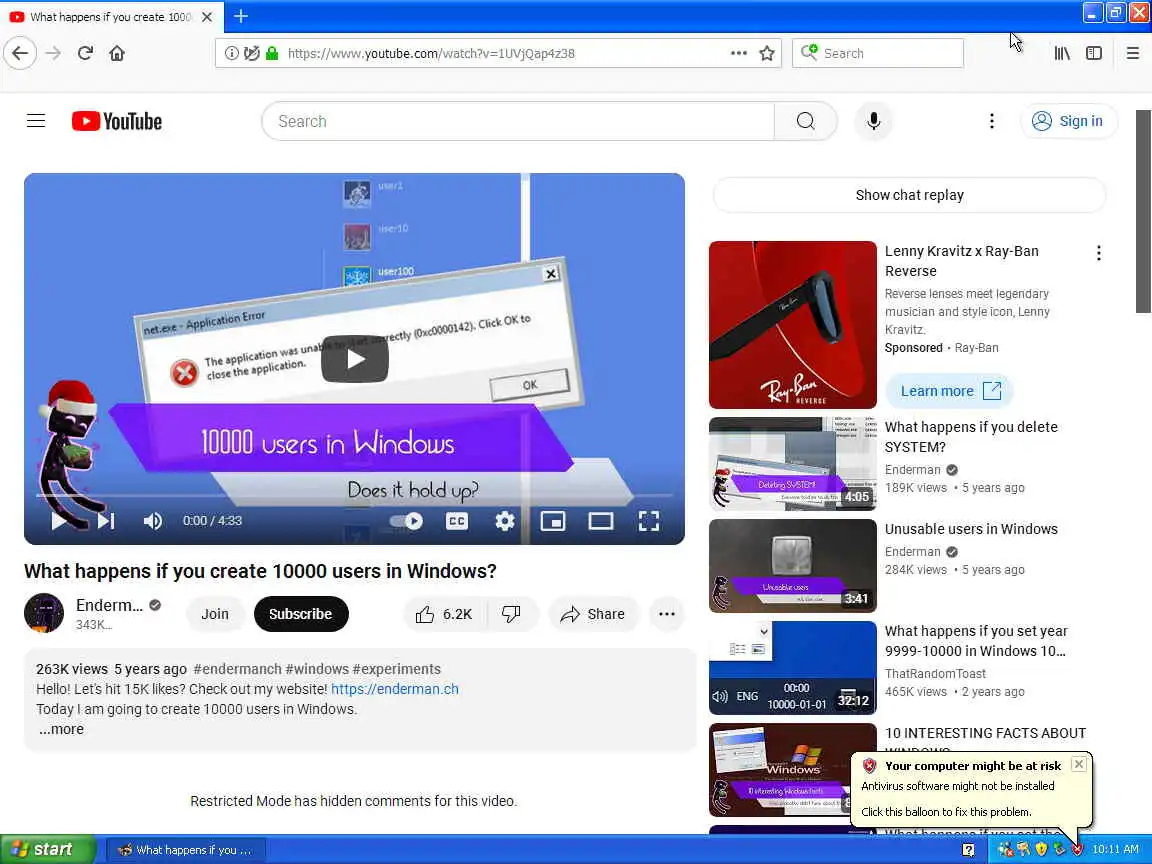1152x864 pixels.
Task: Go to YouTube home via logo
Action: coord(117,121)
